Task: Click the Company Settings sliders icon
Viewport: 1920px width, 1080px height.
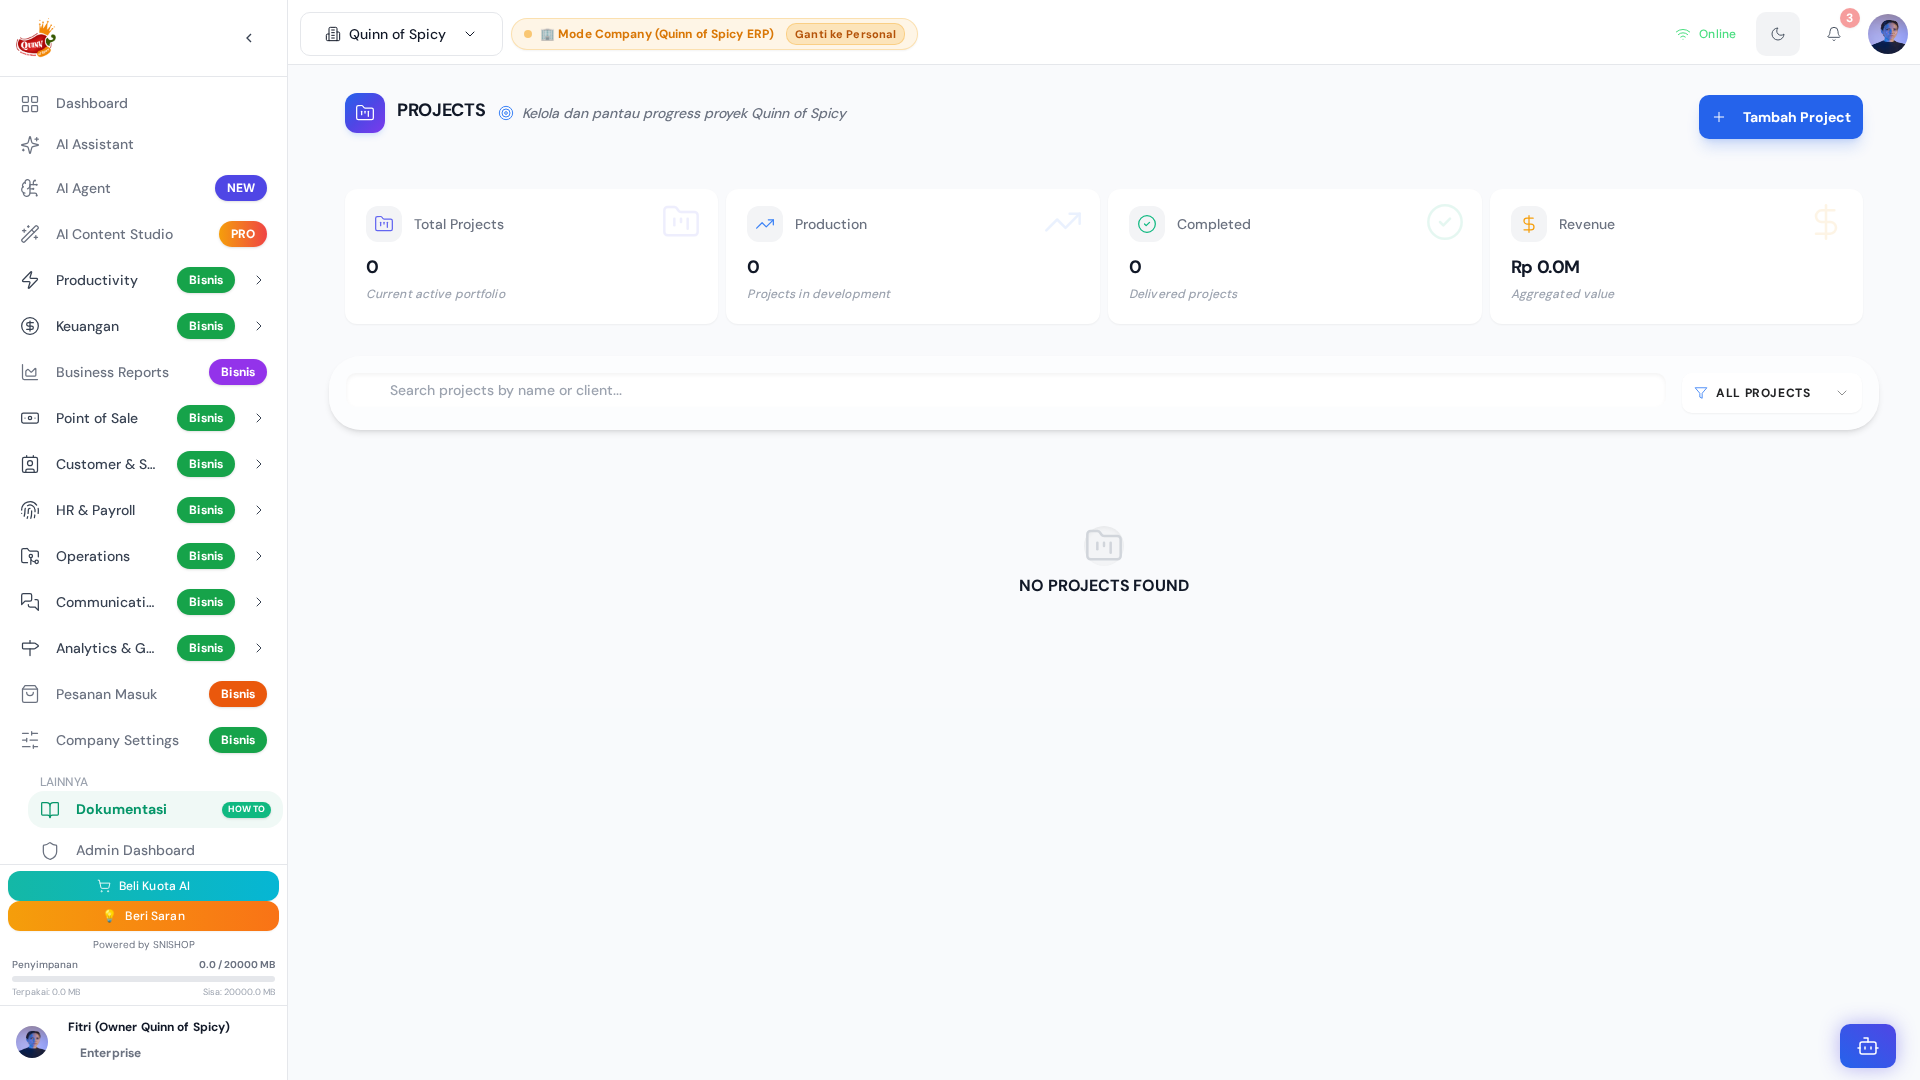Action: (30, 740)
